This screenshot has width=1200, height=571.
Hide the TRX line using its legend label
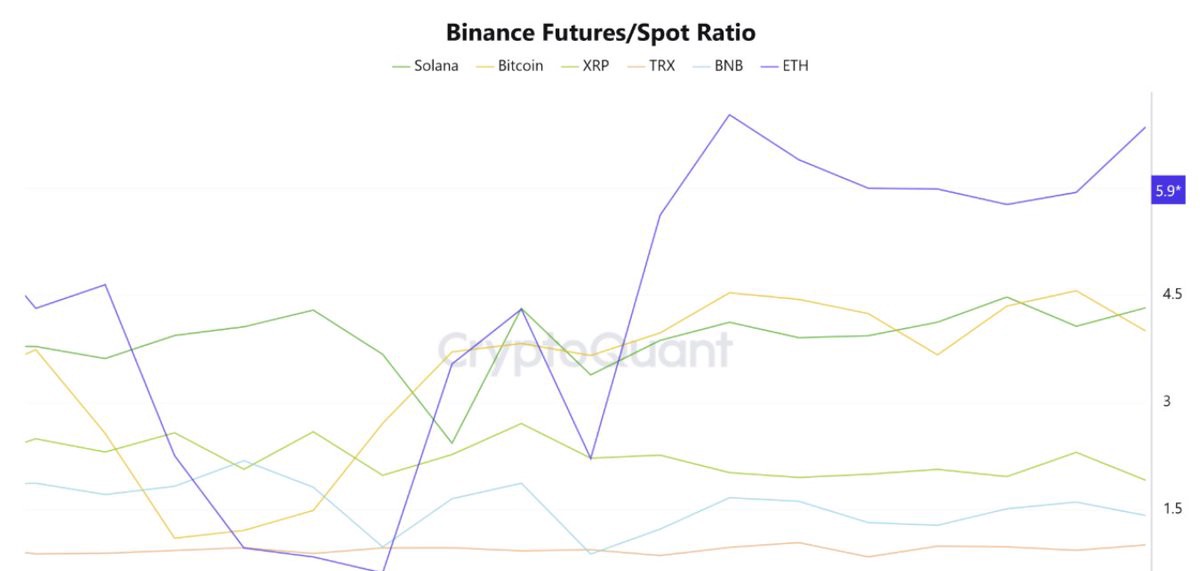(x=662, y=66)
